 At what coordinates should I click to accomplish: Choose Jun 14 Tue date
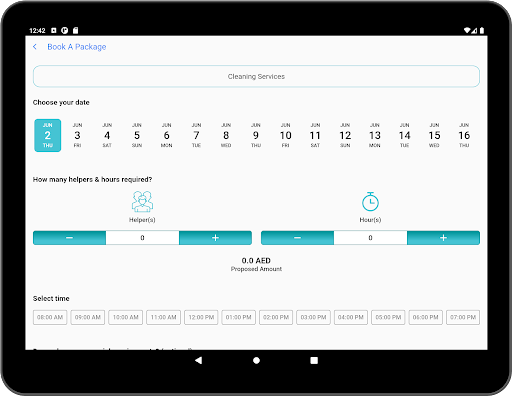tap(405, 135)
